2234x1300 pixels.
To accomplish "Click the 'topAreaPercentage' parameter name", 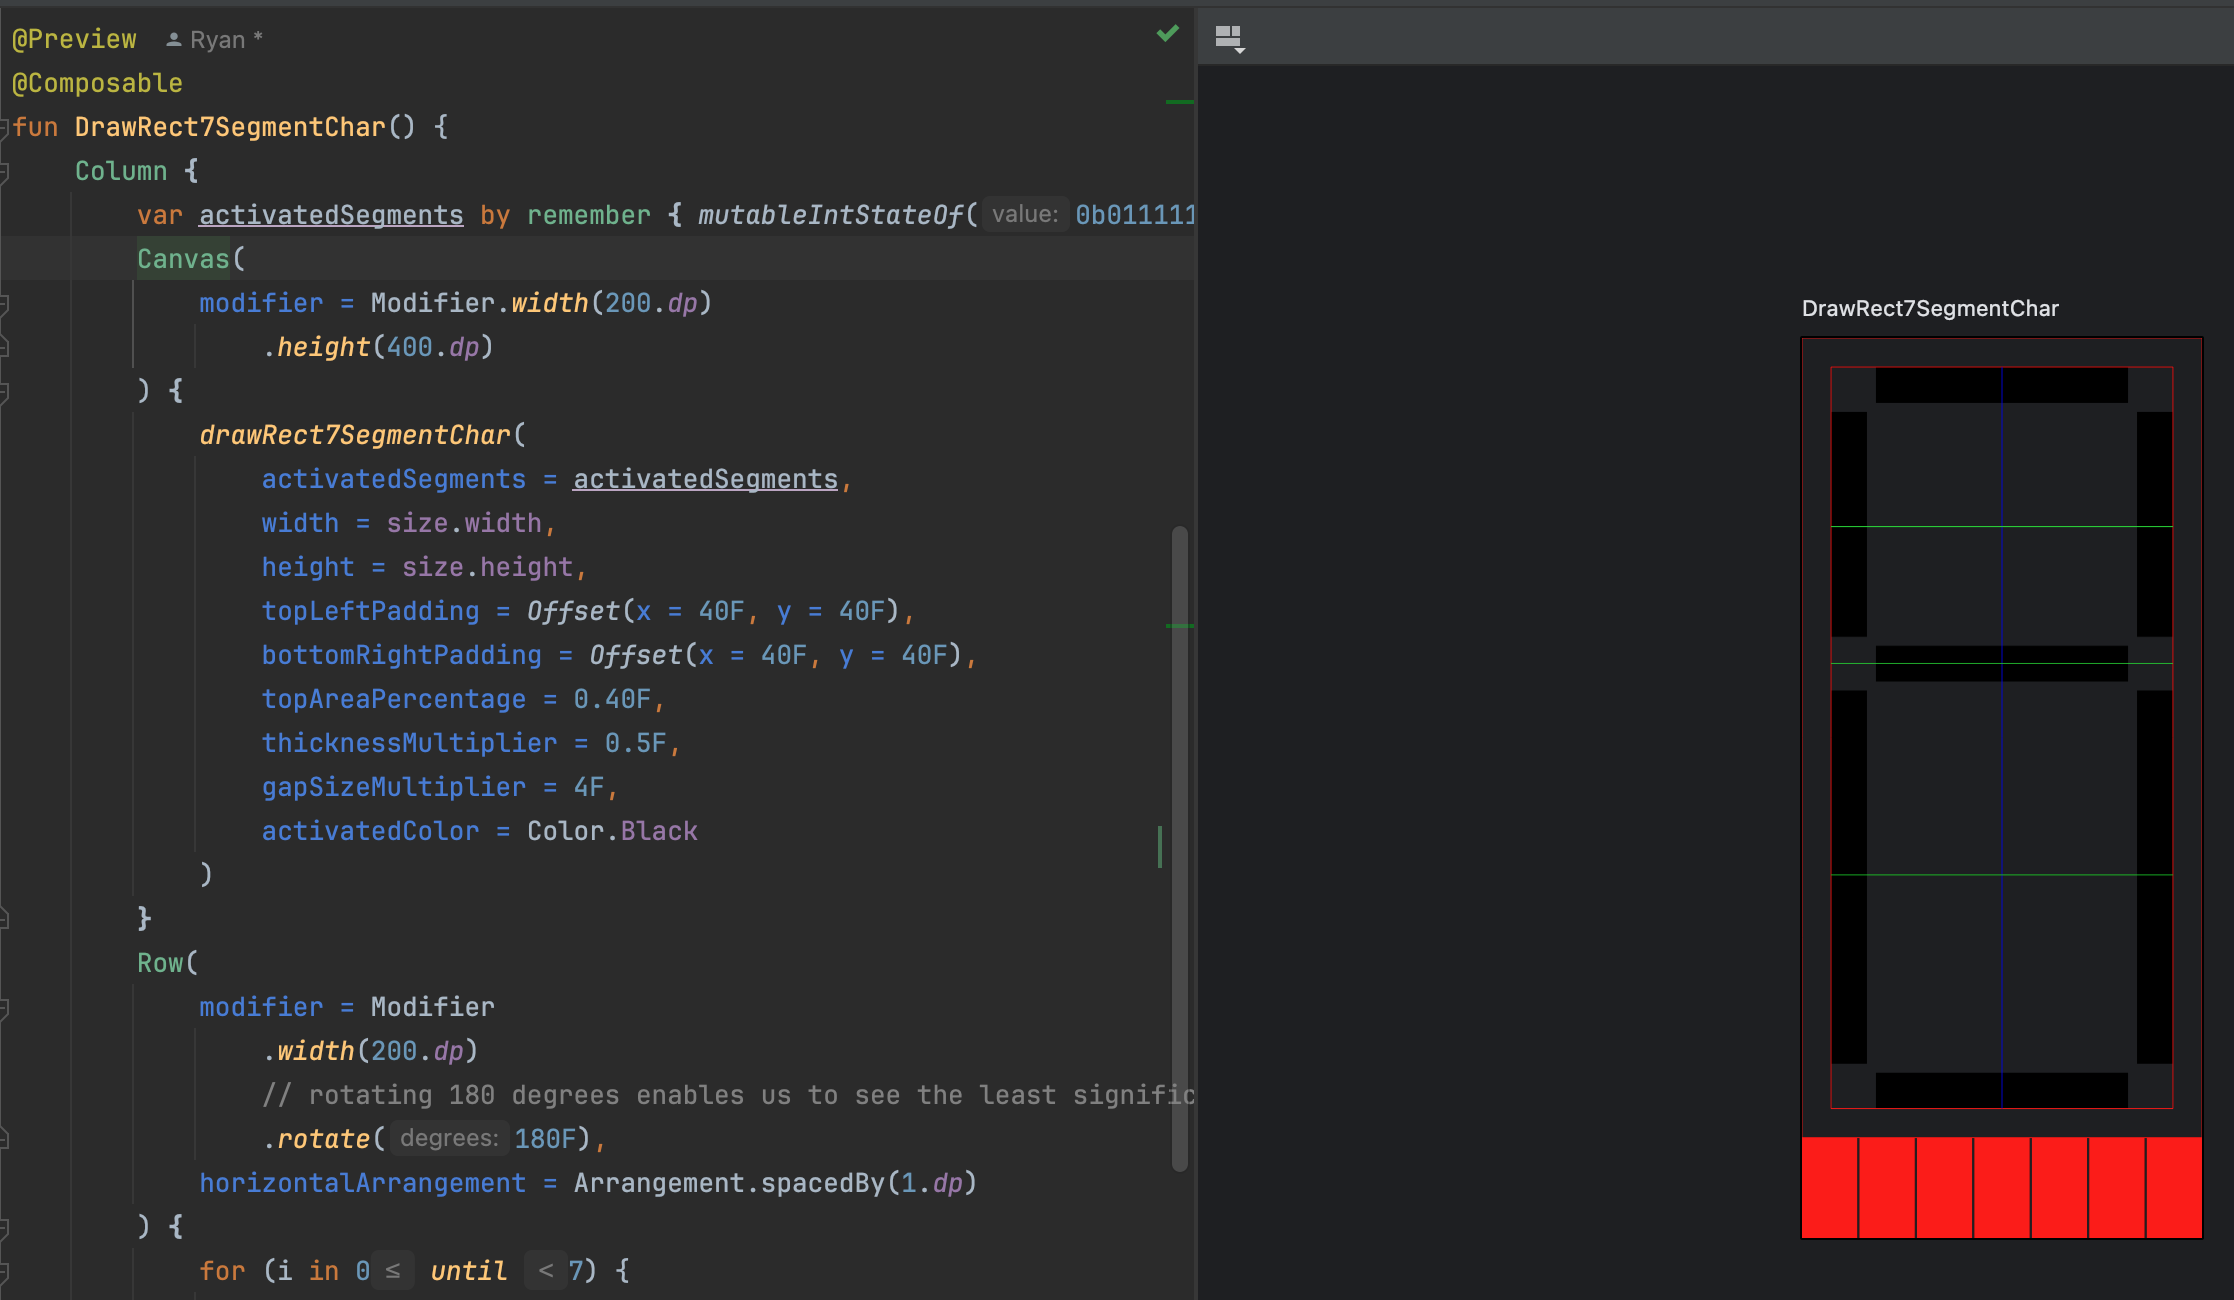I will (x=393, y=699).
